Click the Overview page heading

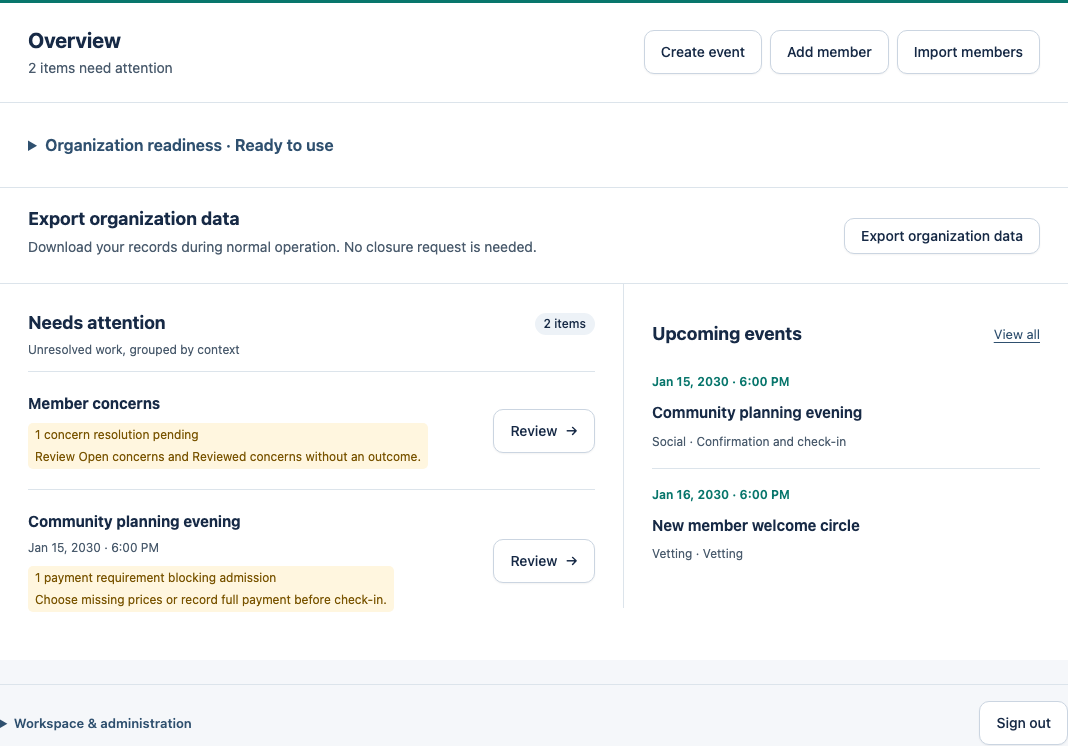74,40
